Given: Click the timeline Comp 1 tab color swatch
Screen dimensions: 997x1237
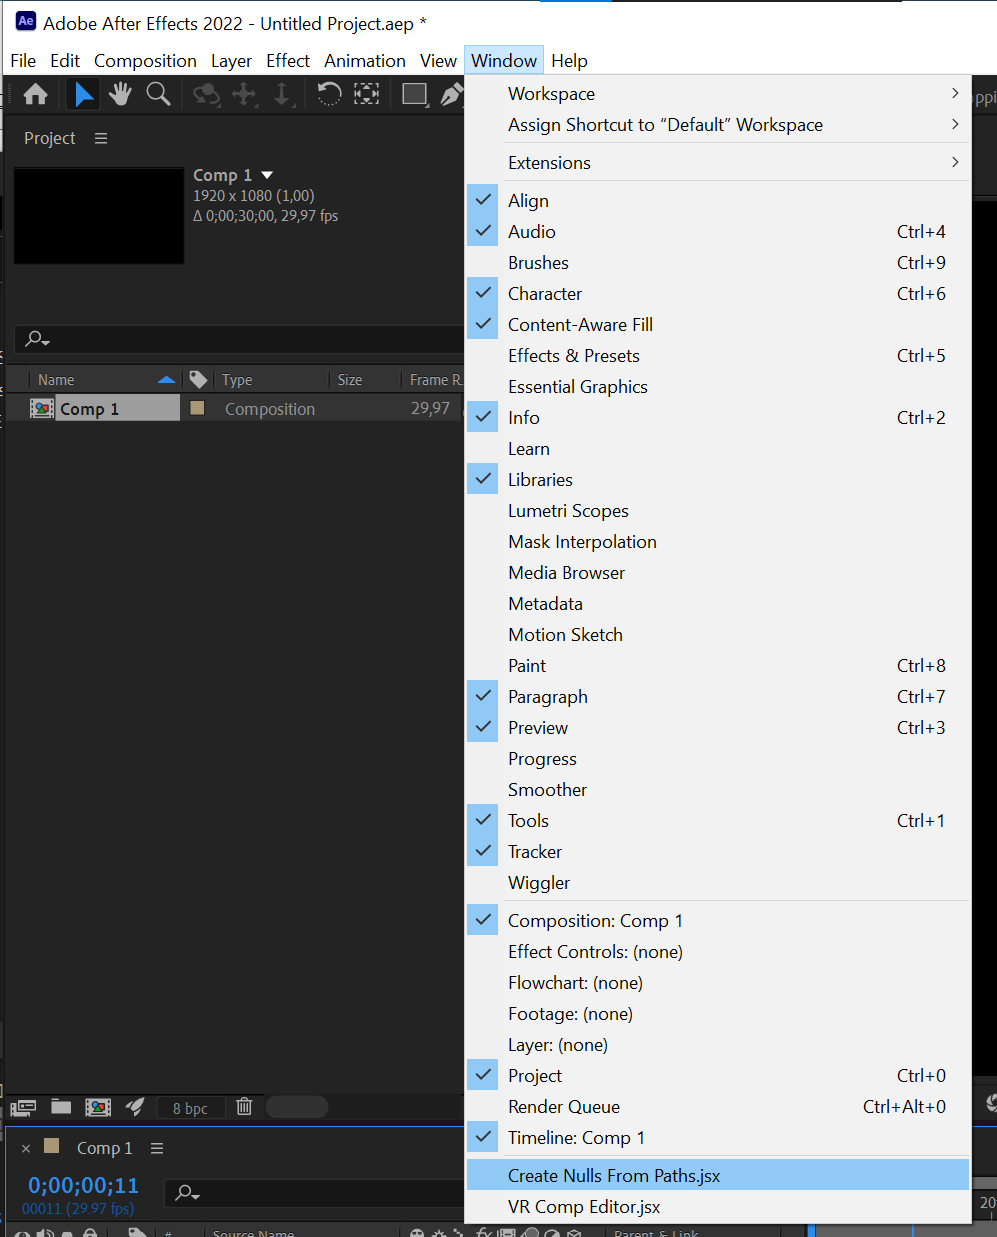Looking at the screenshot, I should pos(52,1146).
